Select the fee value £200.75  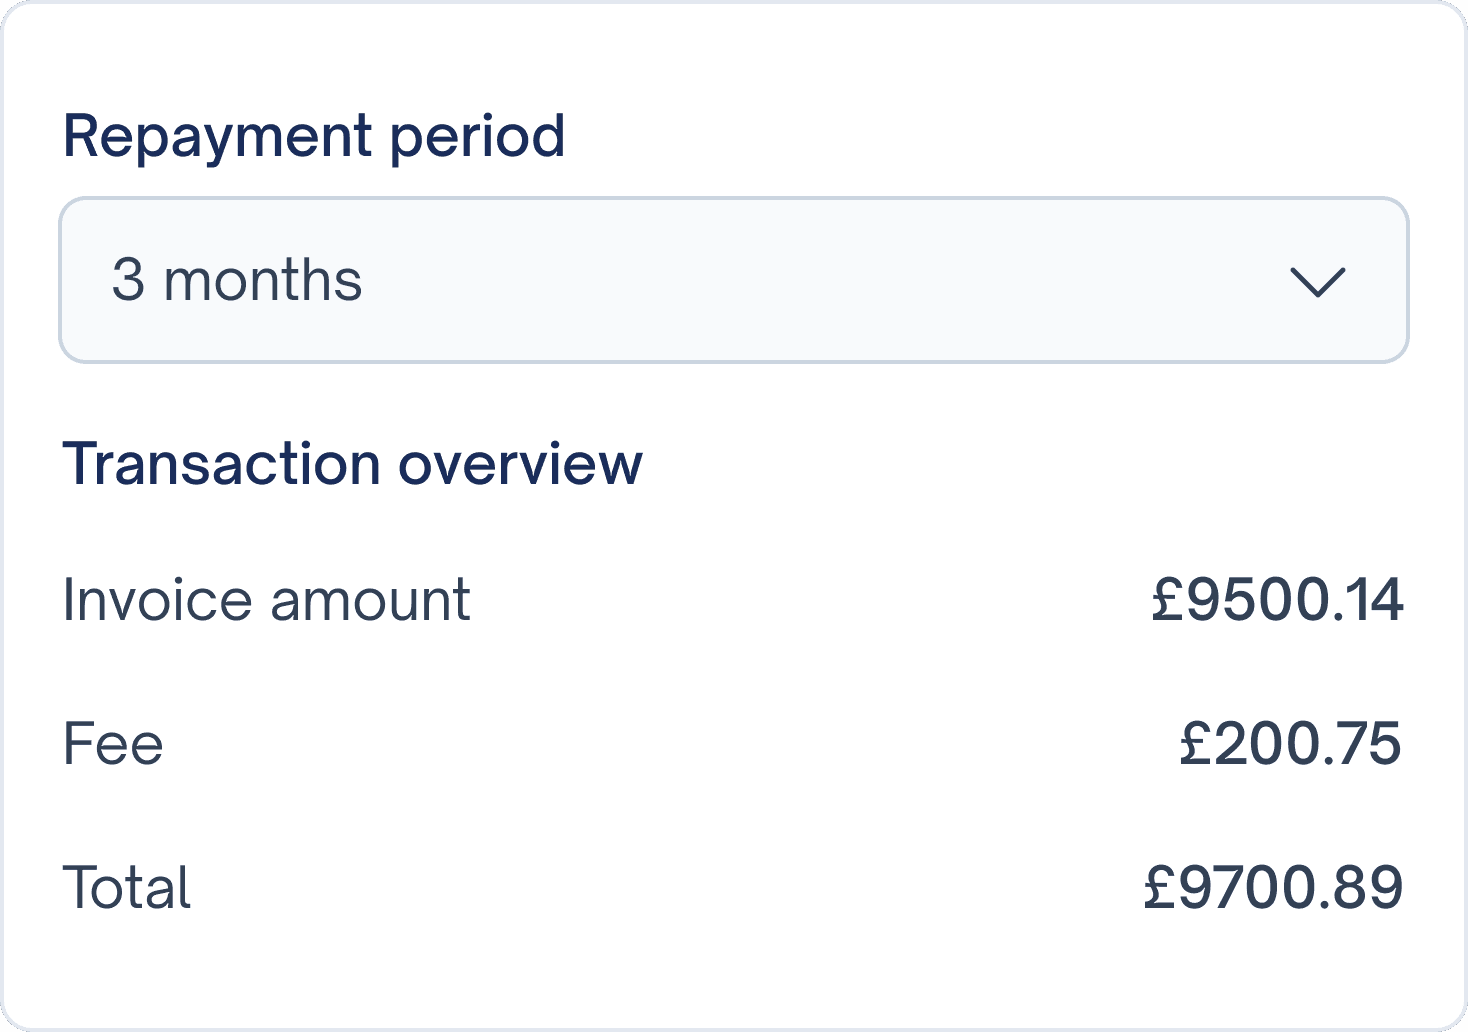(x=1290, y=744)
